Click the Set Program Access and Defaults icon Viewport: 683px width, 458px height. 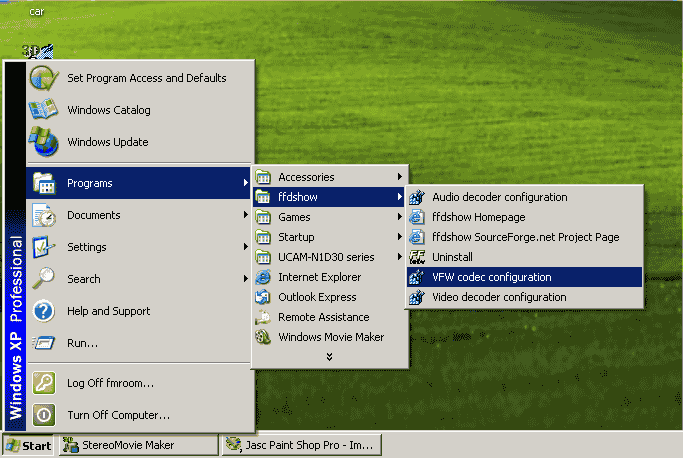point(44,78)
